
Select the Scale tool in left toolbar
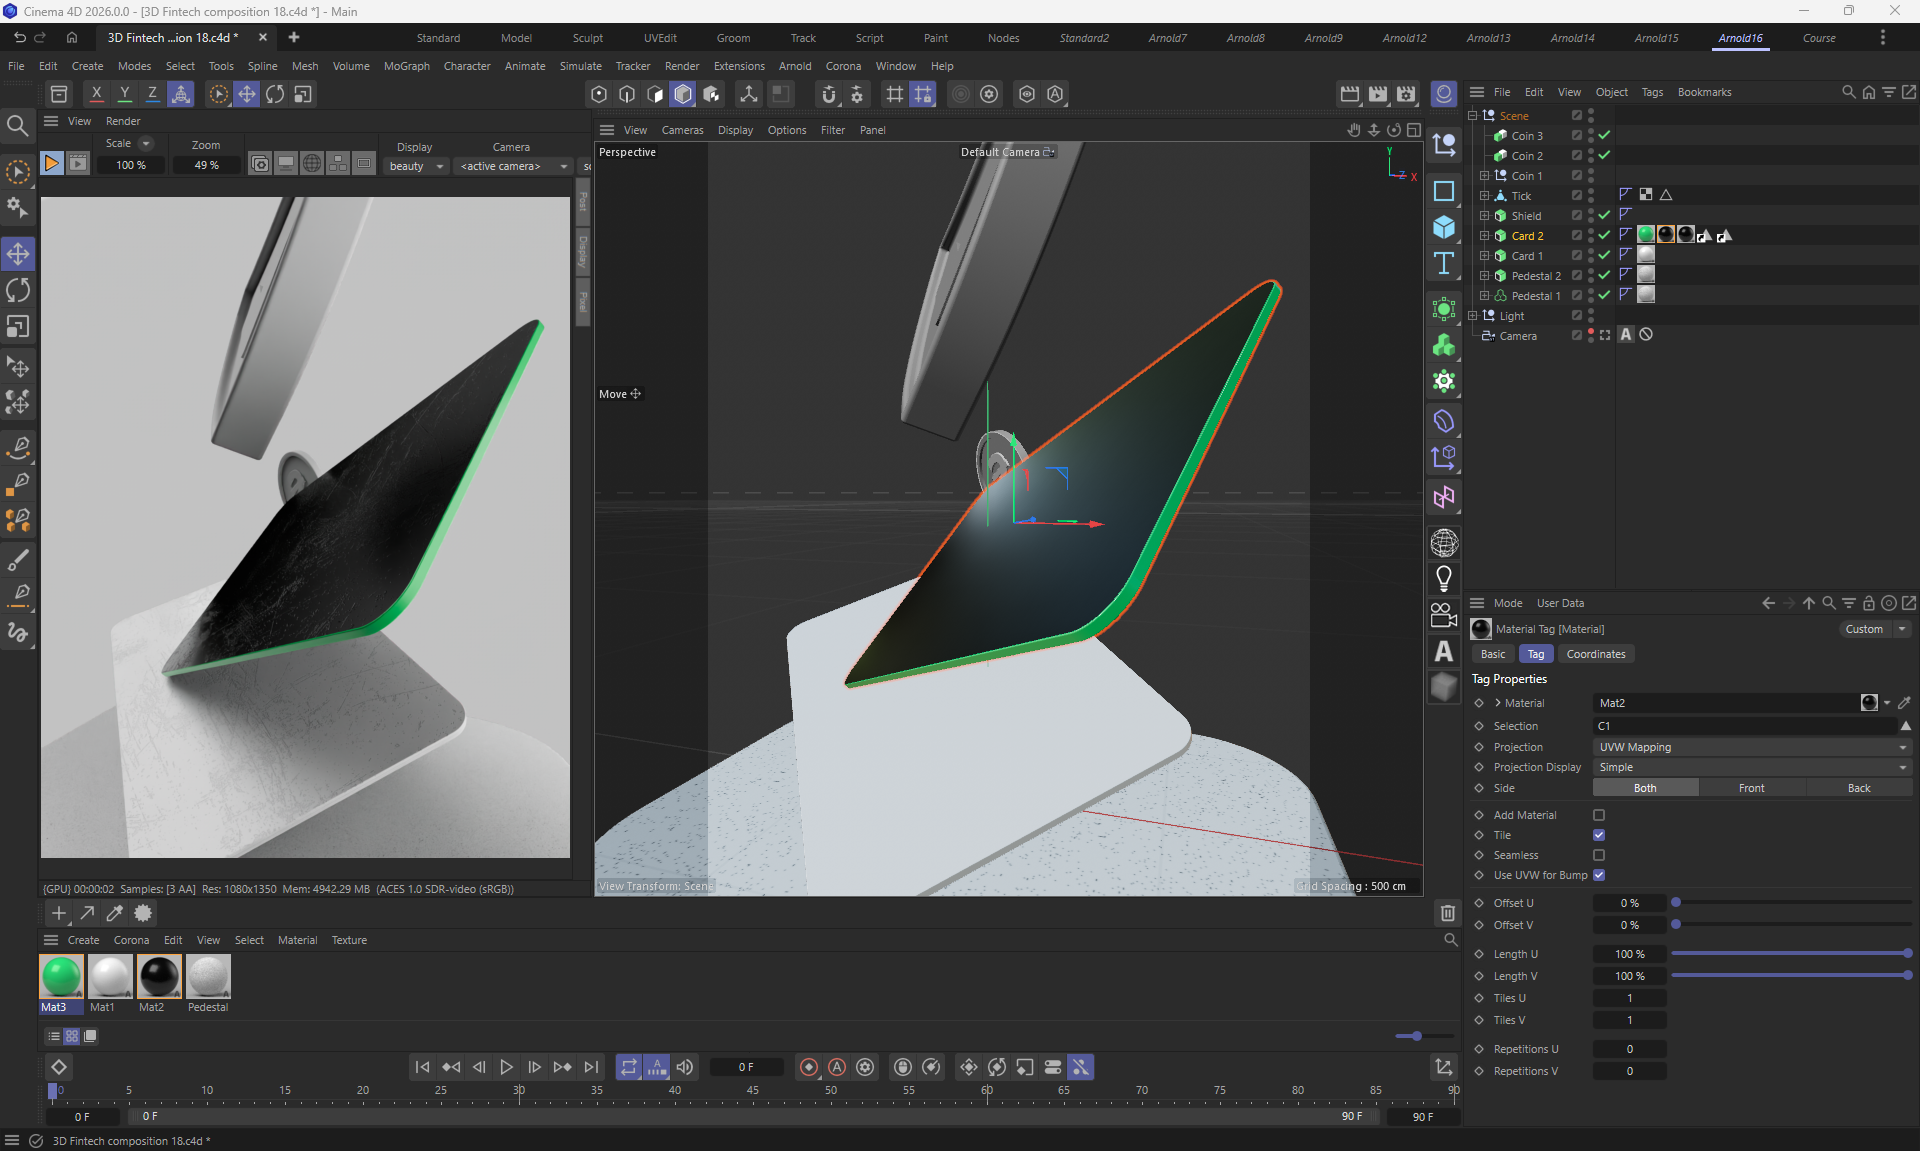pos(18,327)
